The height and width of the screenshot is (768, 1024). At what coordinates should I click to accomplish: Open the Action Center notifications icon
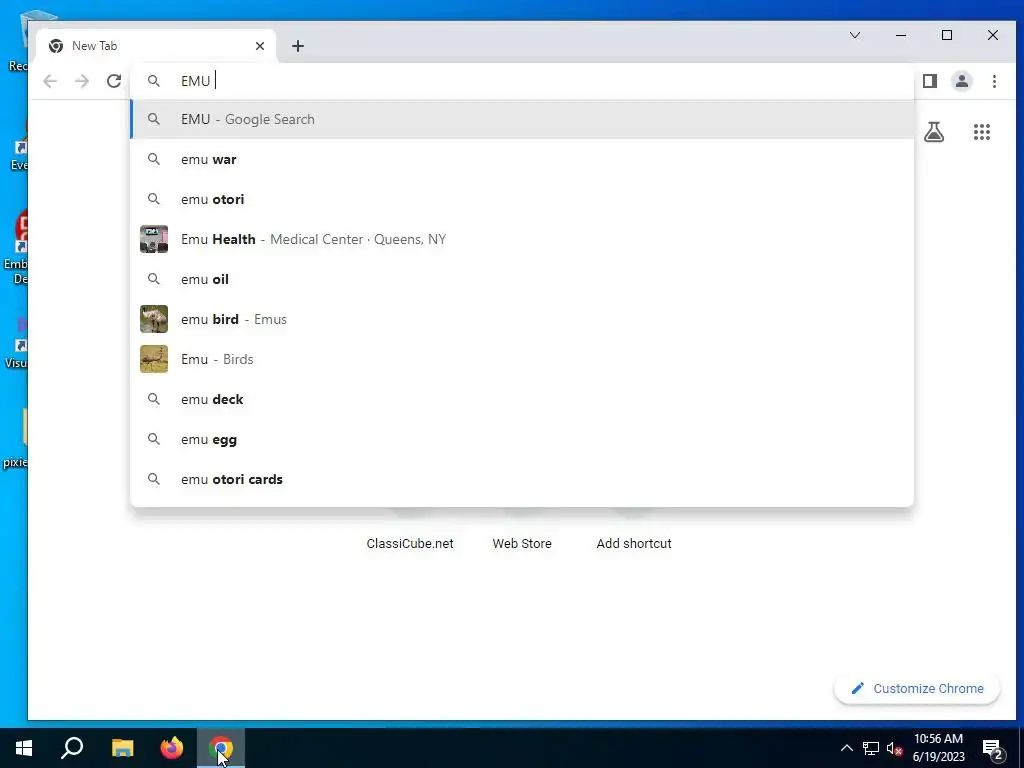(x=993, y=749)
